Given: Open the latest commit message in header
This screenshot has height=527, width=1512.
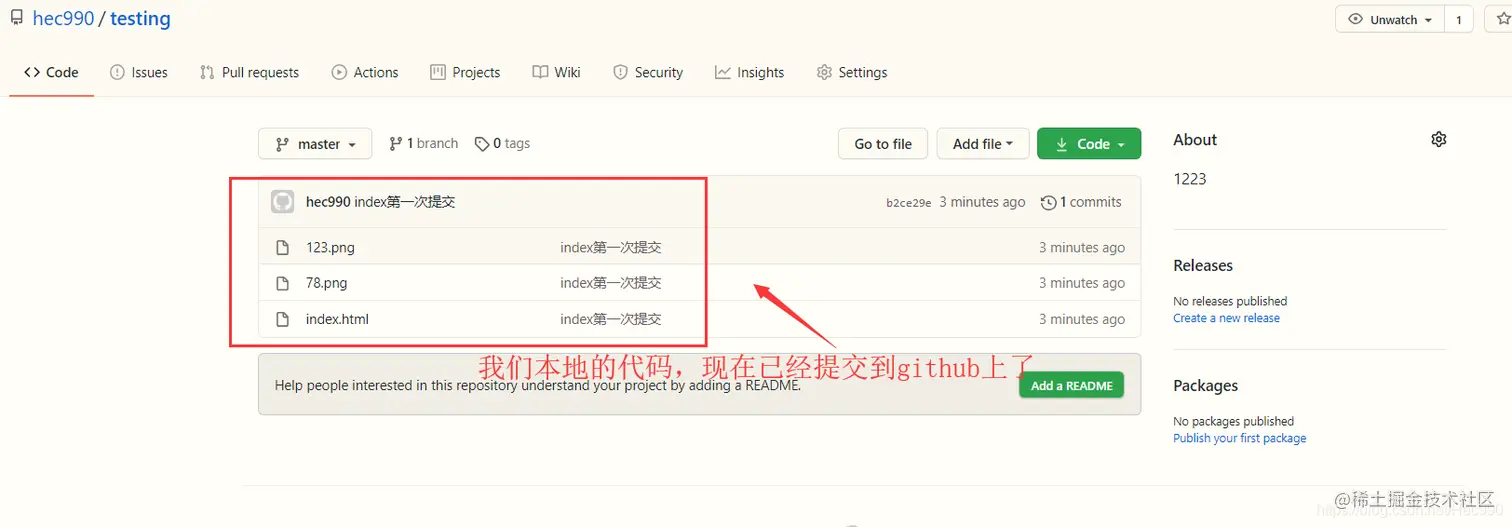Looking at the screenshot, I should point(405,202).
